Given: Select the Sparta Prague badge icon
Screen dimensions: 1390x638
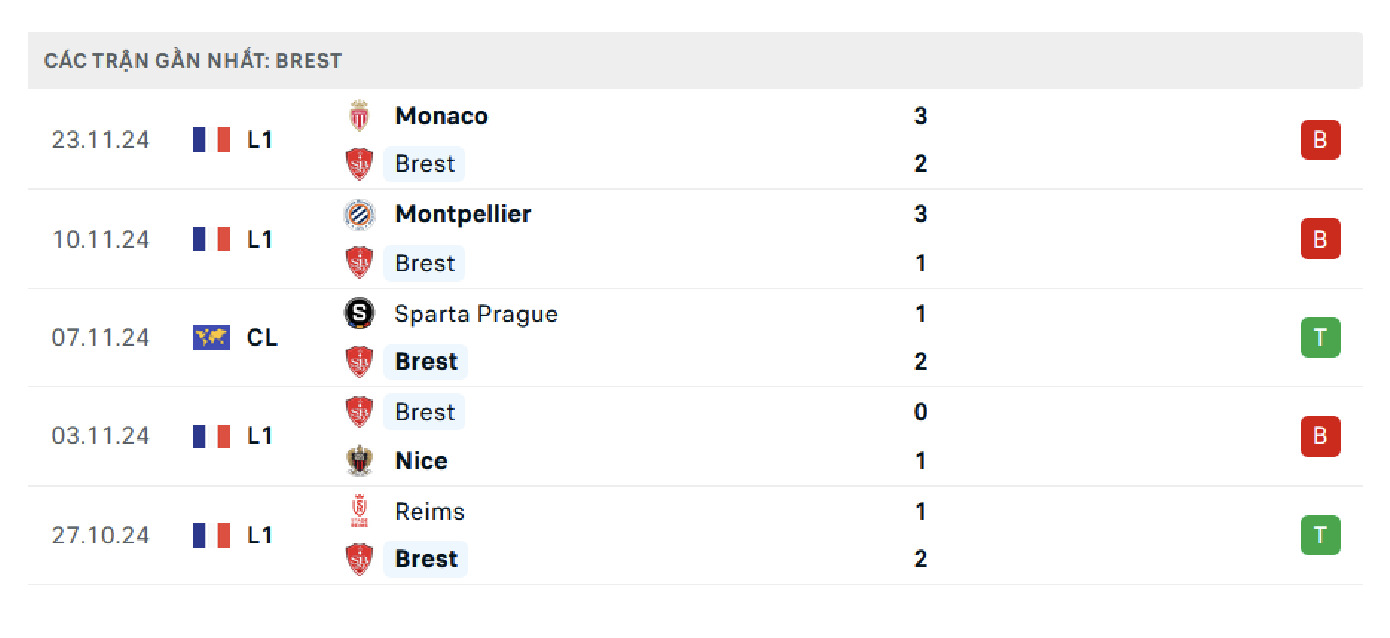Looking at the screenshot, I should pyautogui.click(x=358, y=313).
